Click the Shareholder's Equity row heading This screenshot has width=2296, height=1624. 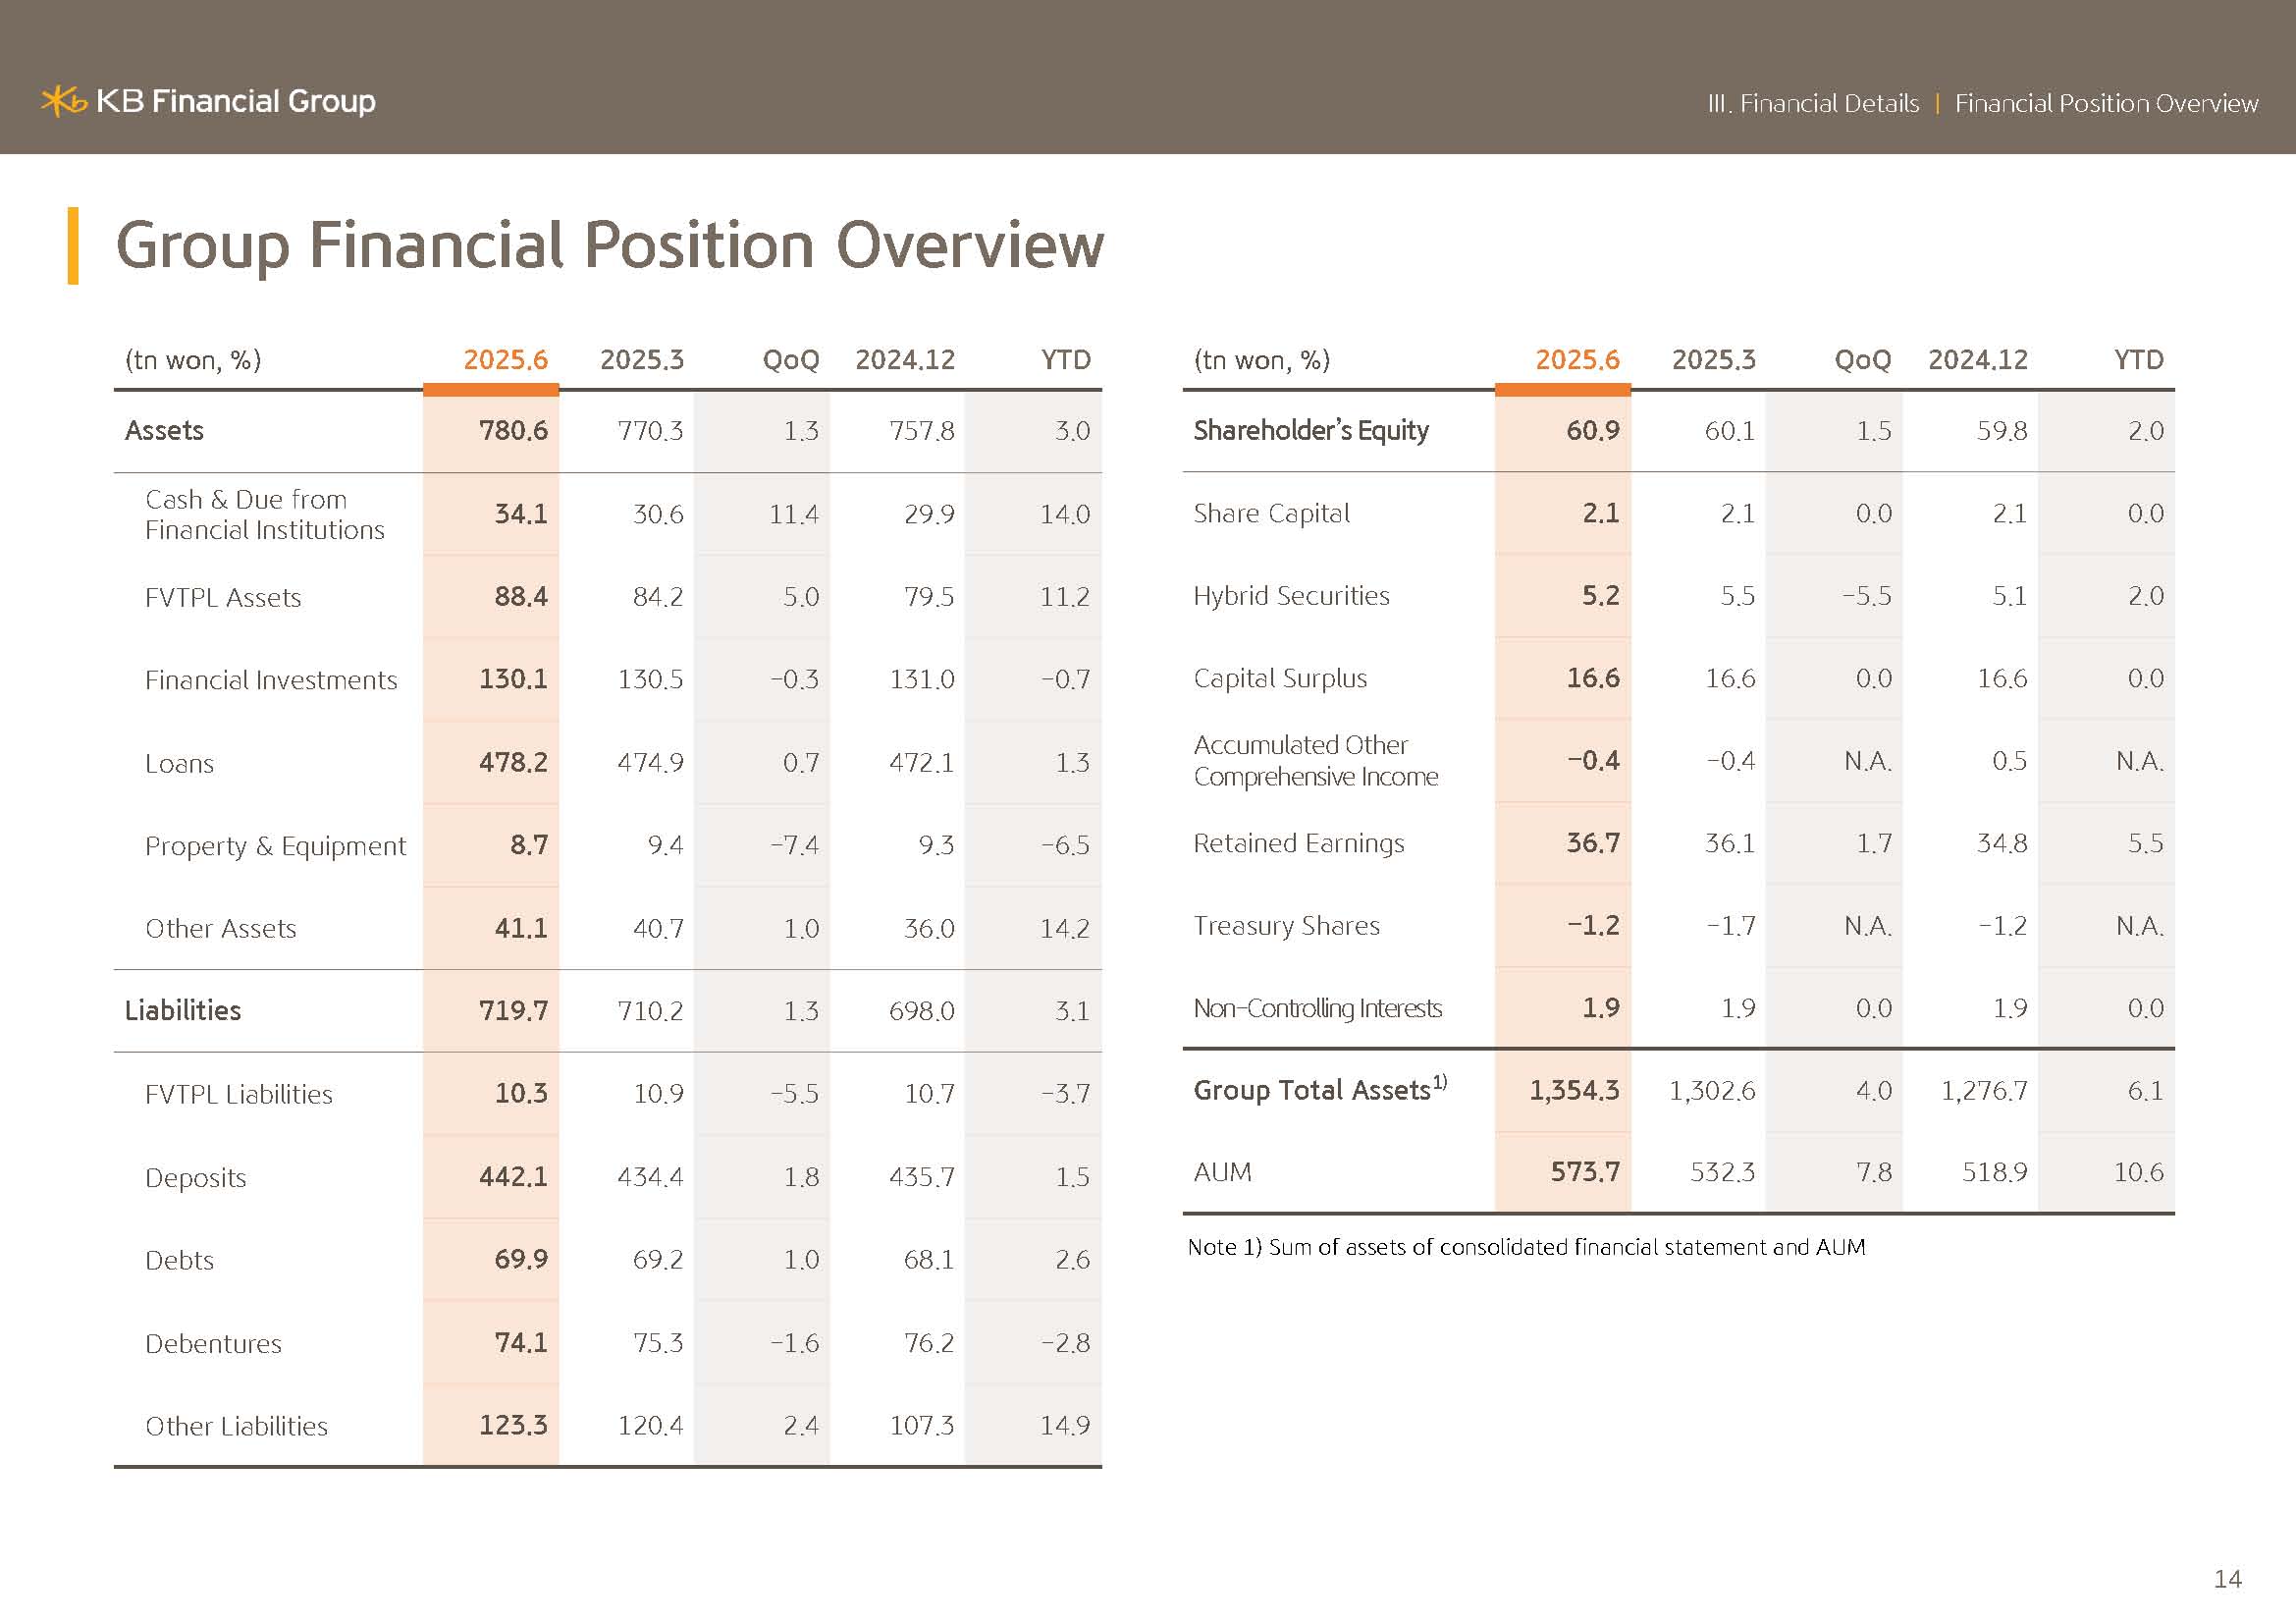(x=1310, y=431)
